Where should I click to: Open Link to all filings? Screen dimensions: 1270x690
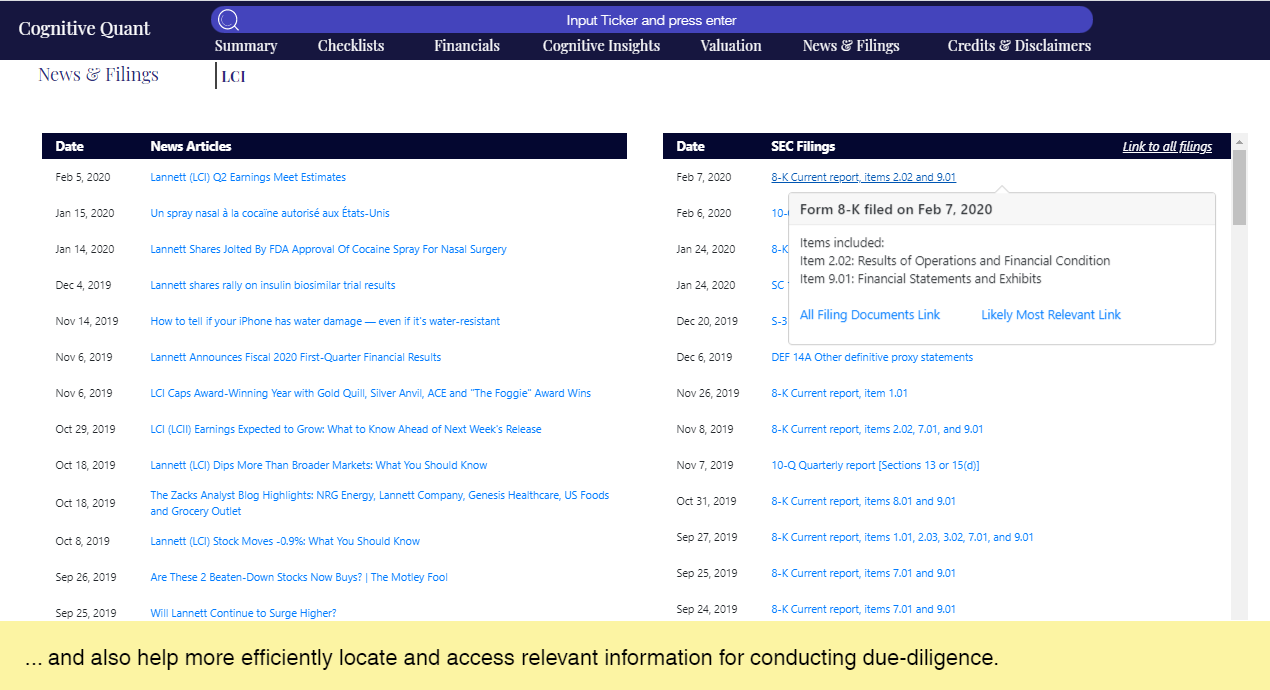[x=1166, y=145]
